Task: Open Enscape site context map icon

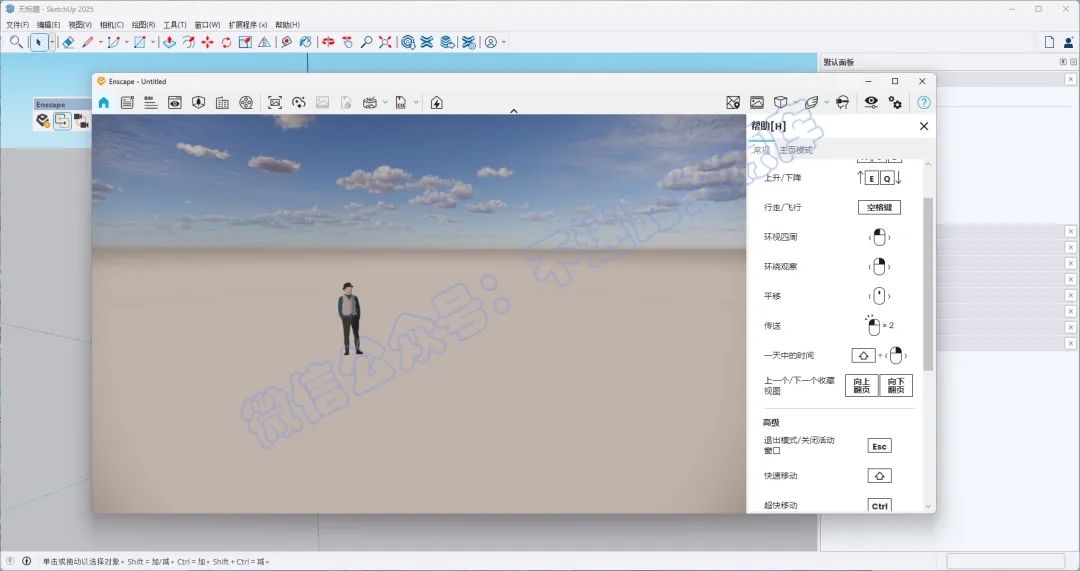Action: click(x=733, y=103)
